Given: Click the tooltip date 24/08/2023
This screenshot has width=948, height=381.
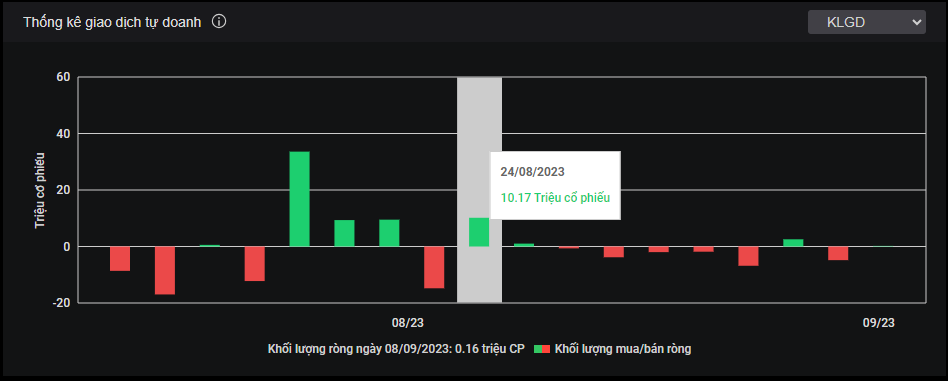Looking at the screenshot, I should pyautogui.click(x=533, y=172).
